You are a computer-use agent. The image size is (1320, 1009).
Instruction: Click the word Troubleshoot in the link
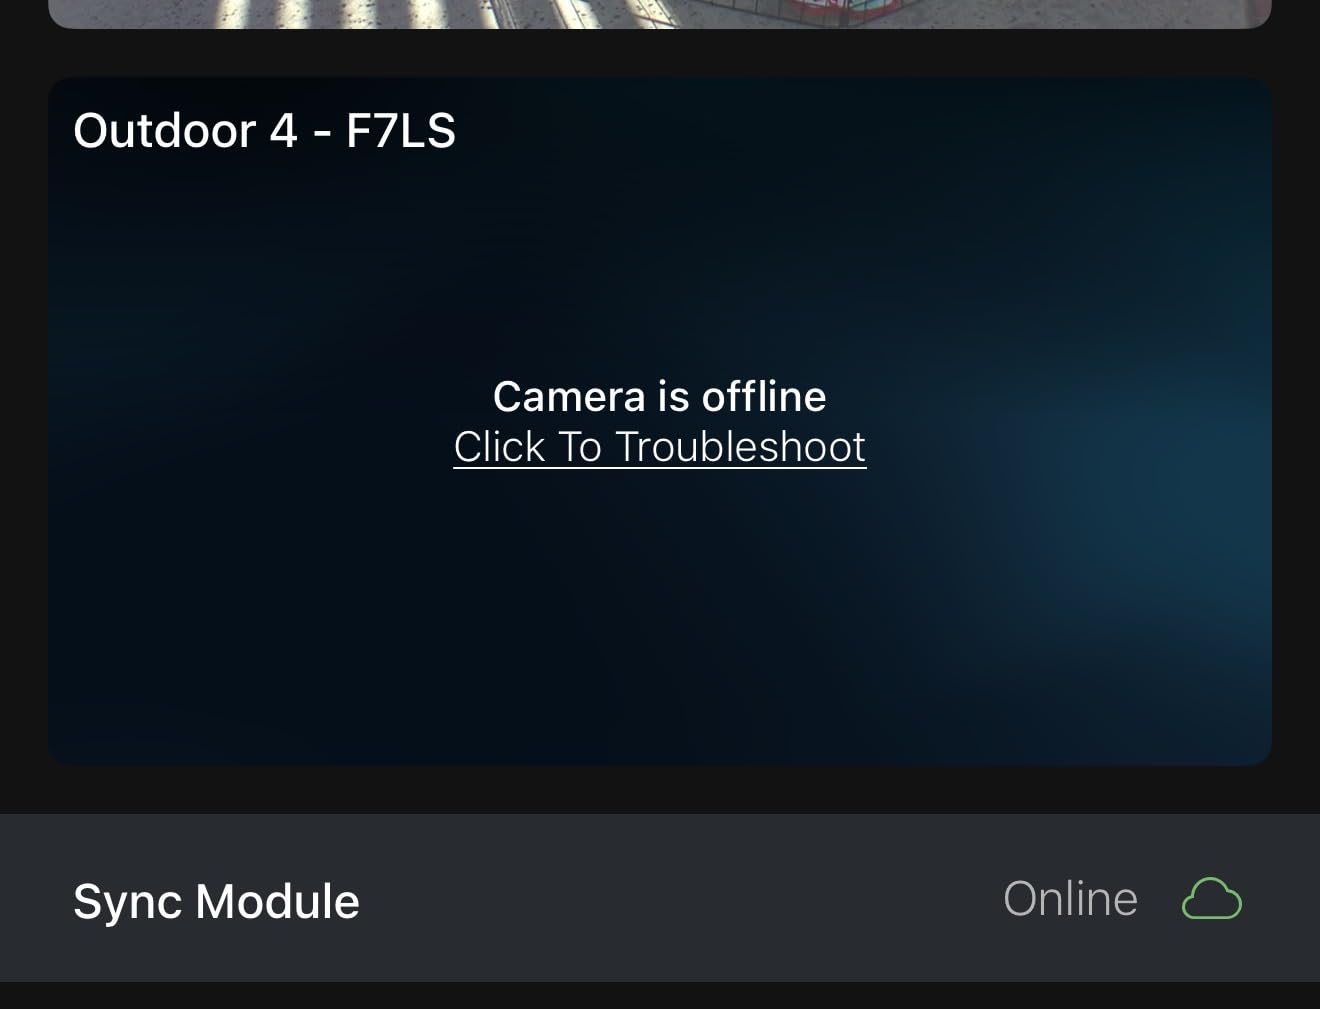pos(740,447)
